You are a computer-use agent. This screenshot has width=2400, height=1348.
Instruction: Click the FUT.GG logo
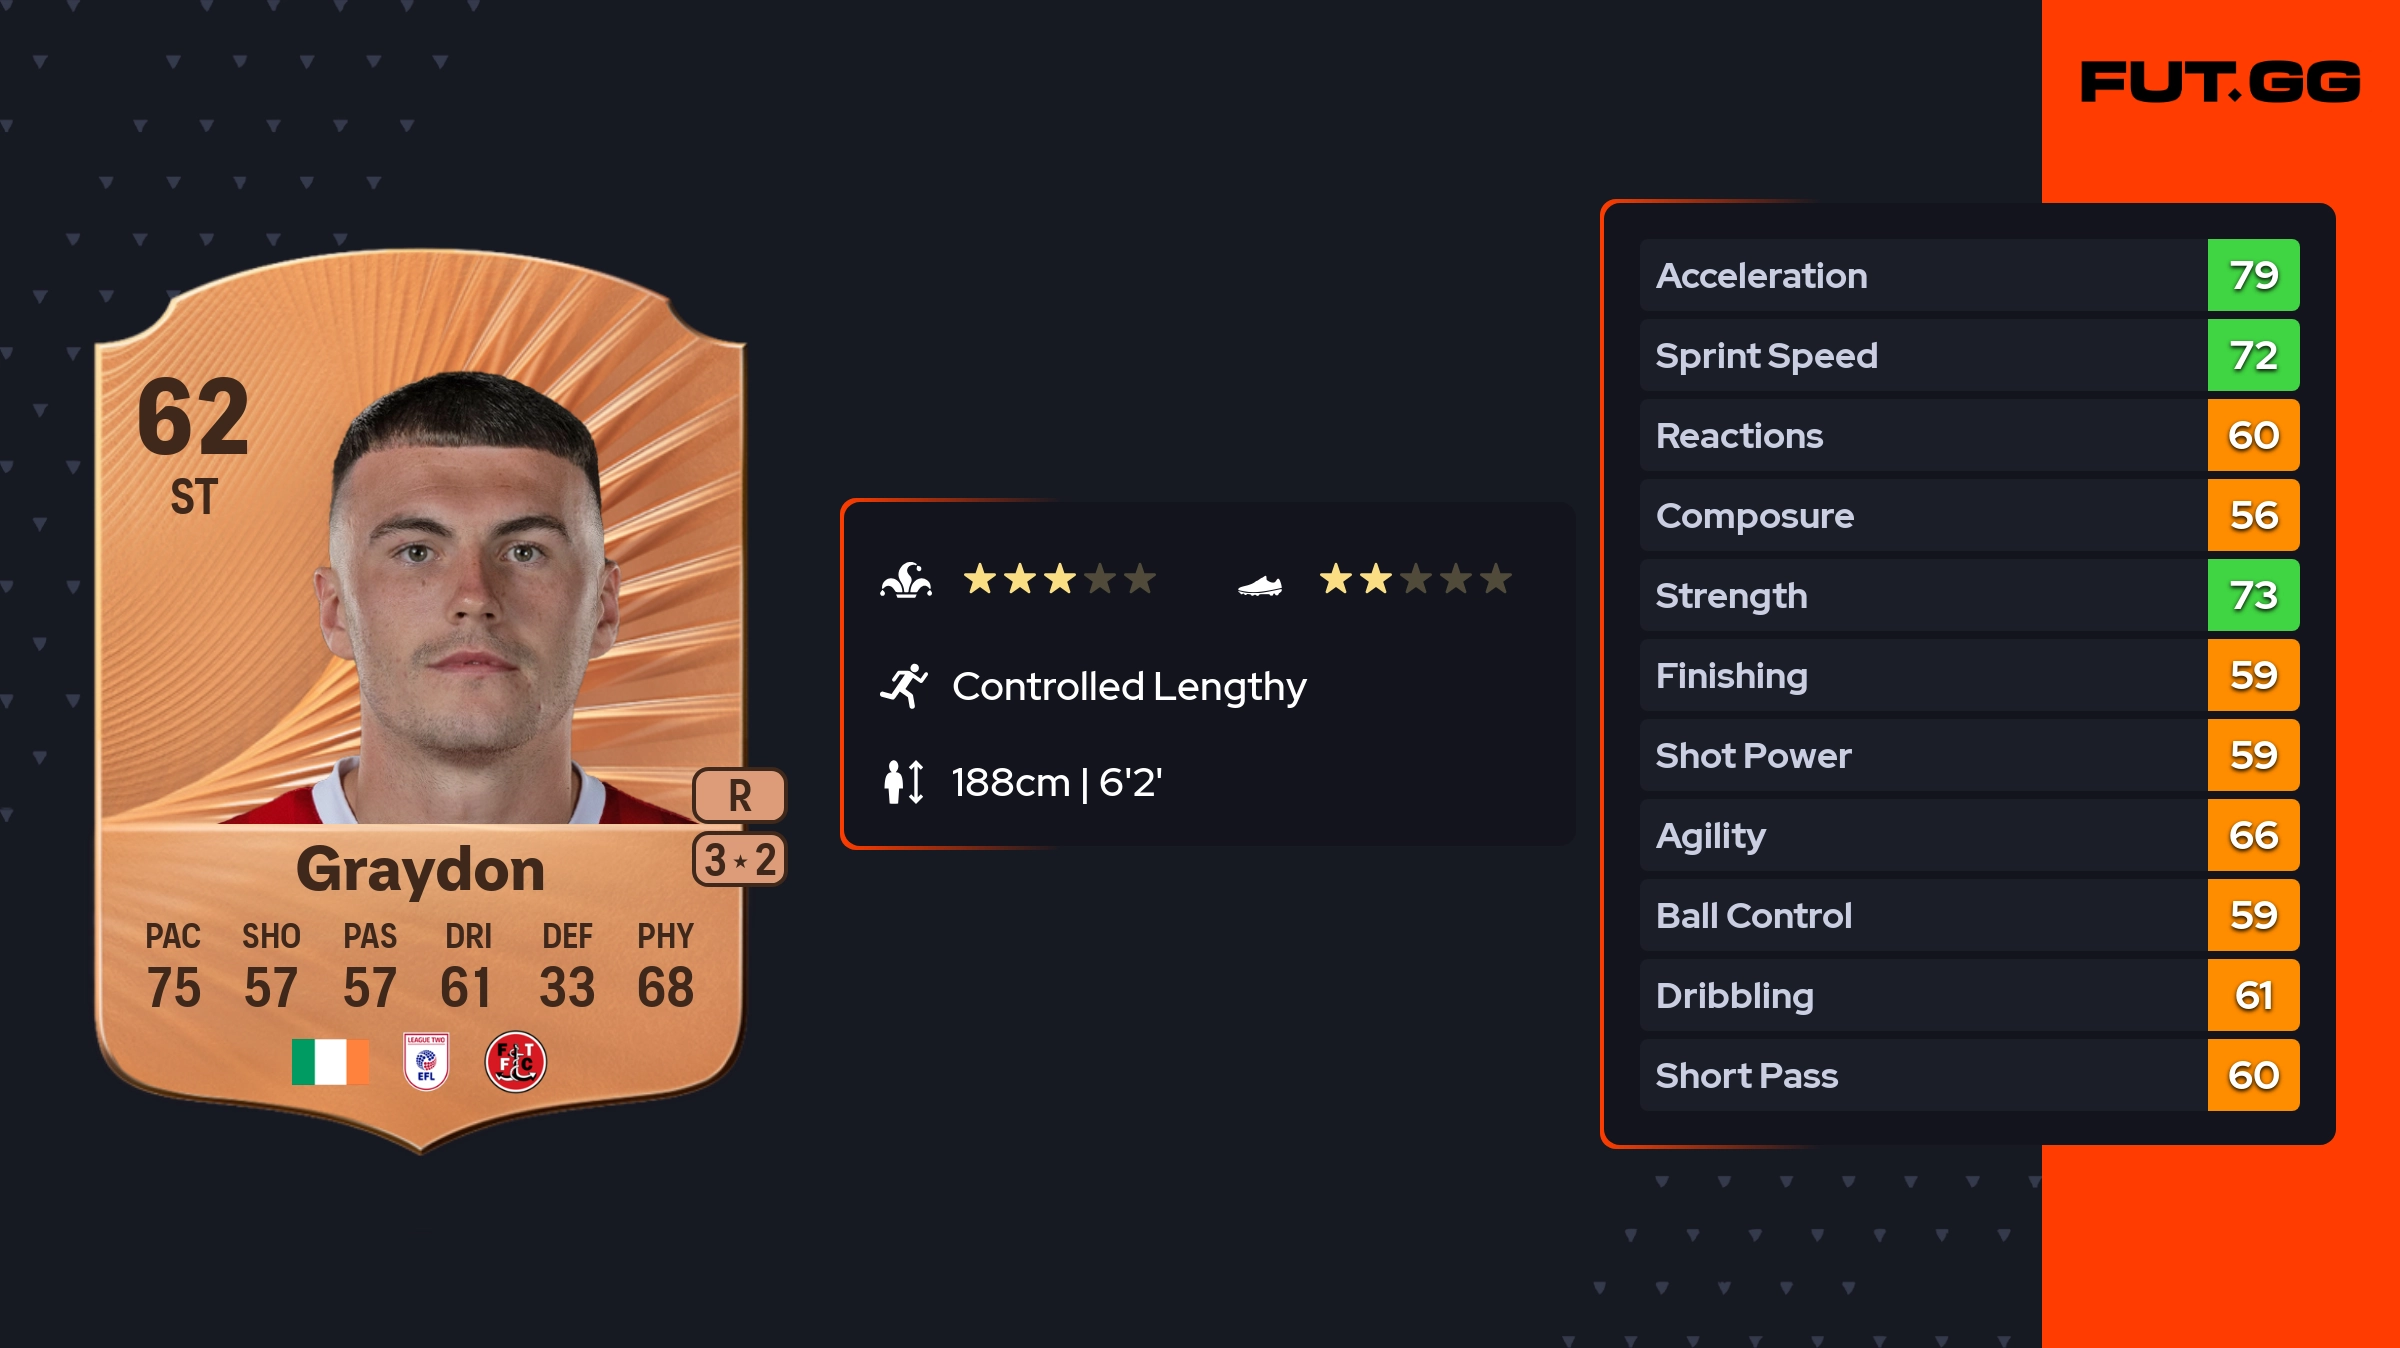2220,82
